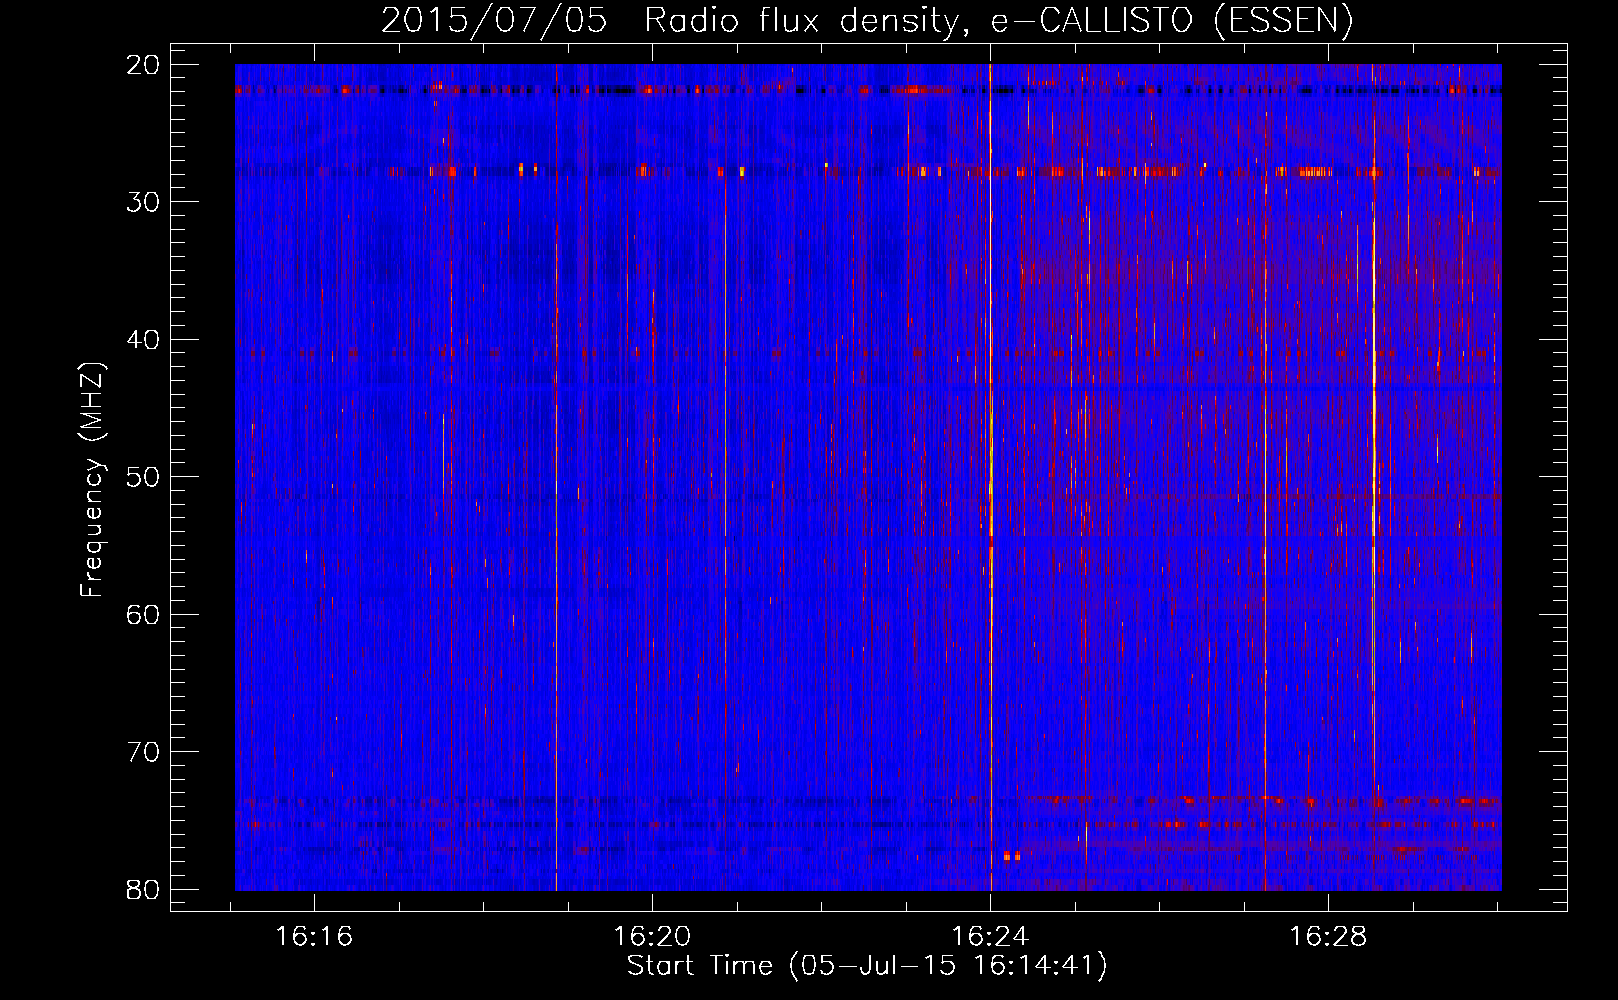Click the 16:20 time axis label
This screenshot has width=1618, height=1000.
pos(652,937)
